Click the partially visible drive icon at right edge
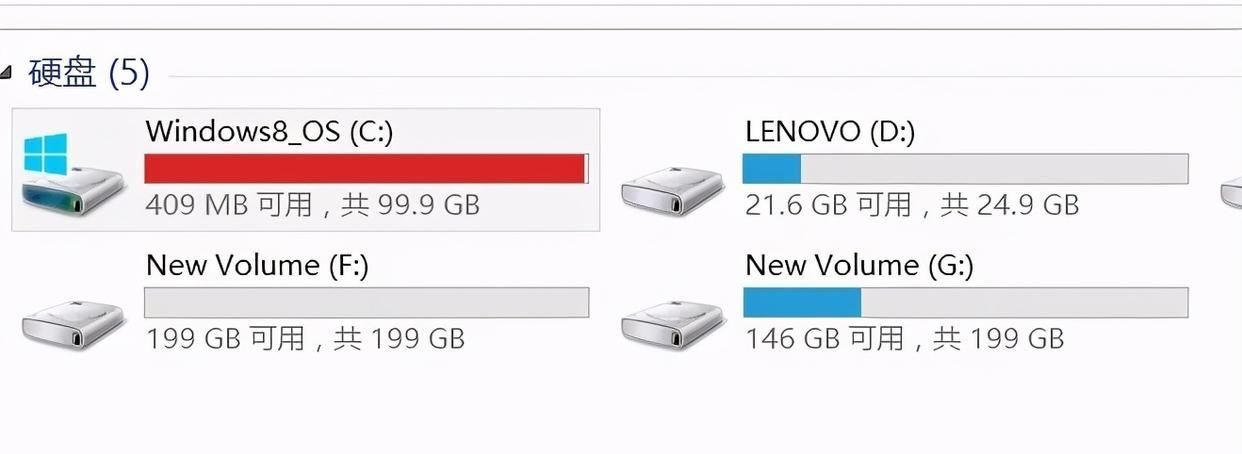This screenshot has width=1242, height=454. click(x=1231, y=190)
